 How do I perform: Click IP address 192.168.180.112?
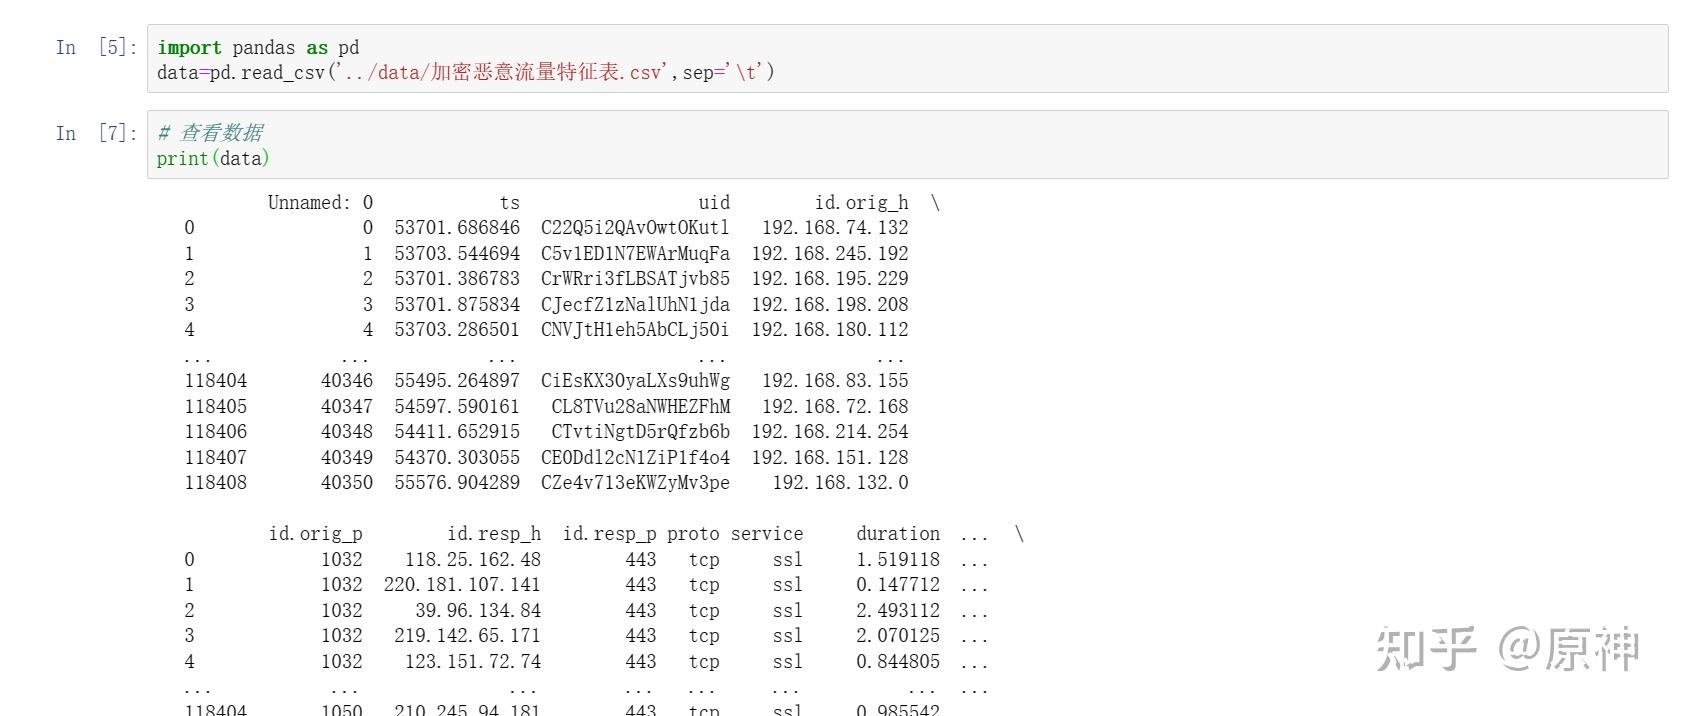pos(830,330)
